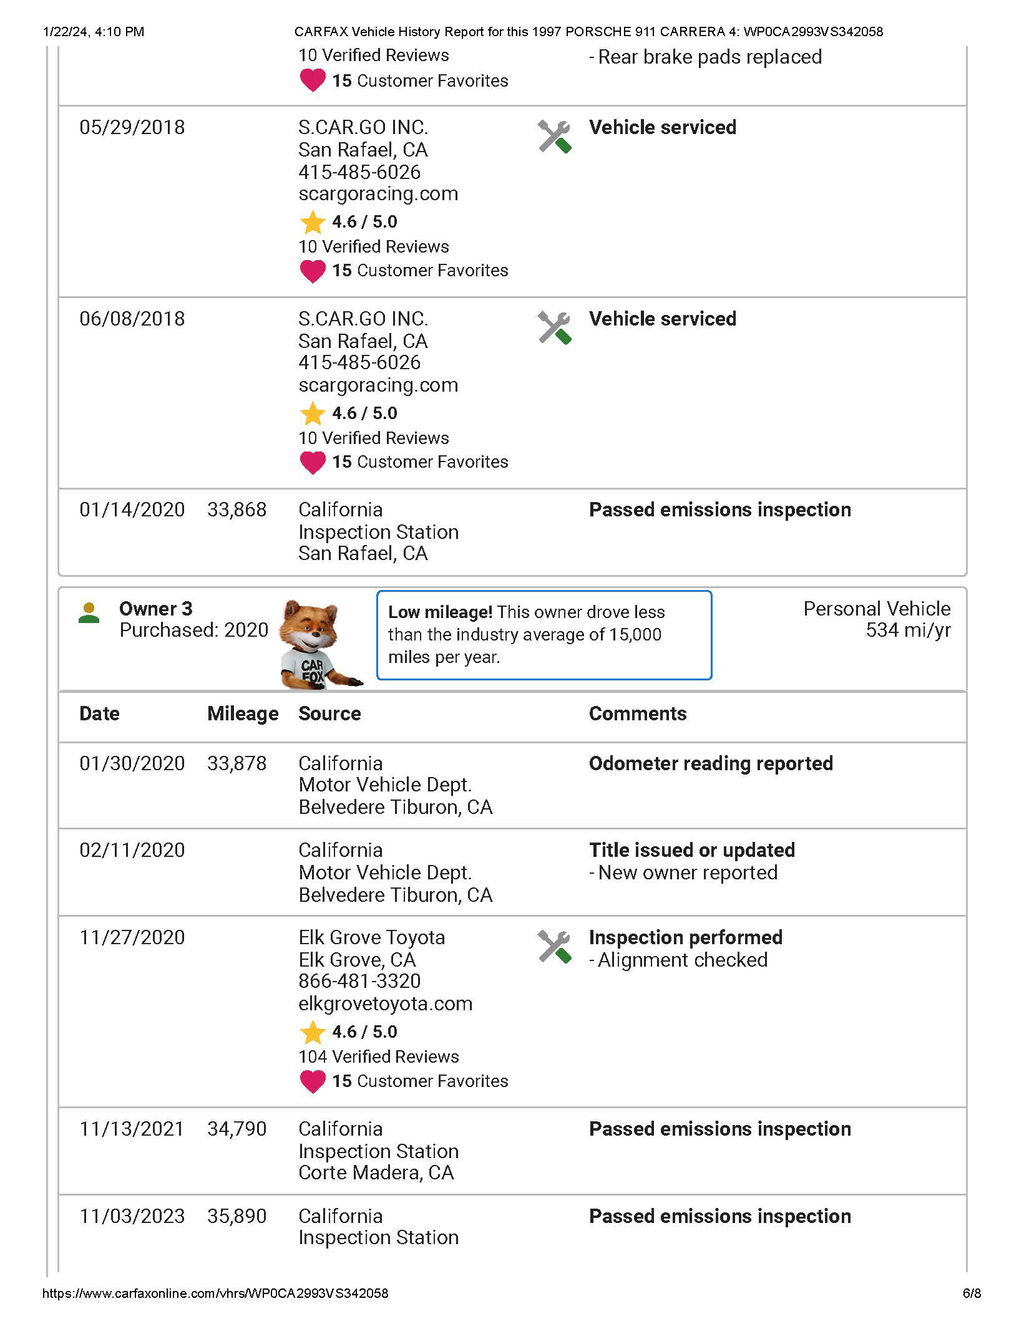Click the 104 Verified Reviews text
1024x1324 pixels.
[x=378, y=1057]
